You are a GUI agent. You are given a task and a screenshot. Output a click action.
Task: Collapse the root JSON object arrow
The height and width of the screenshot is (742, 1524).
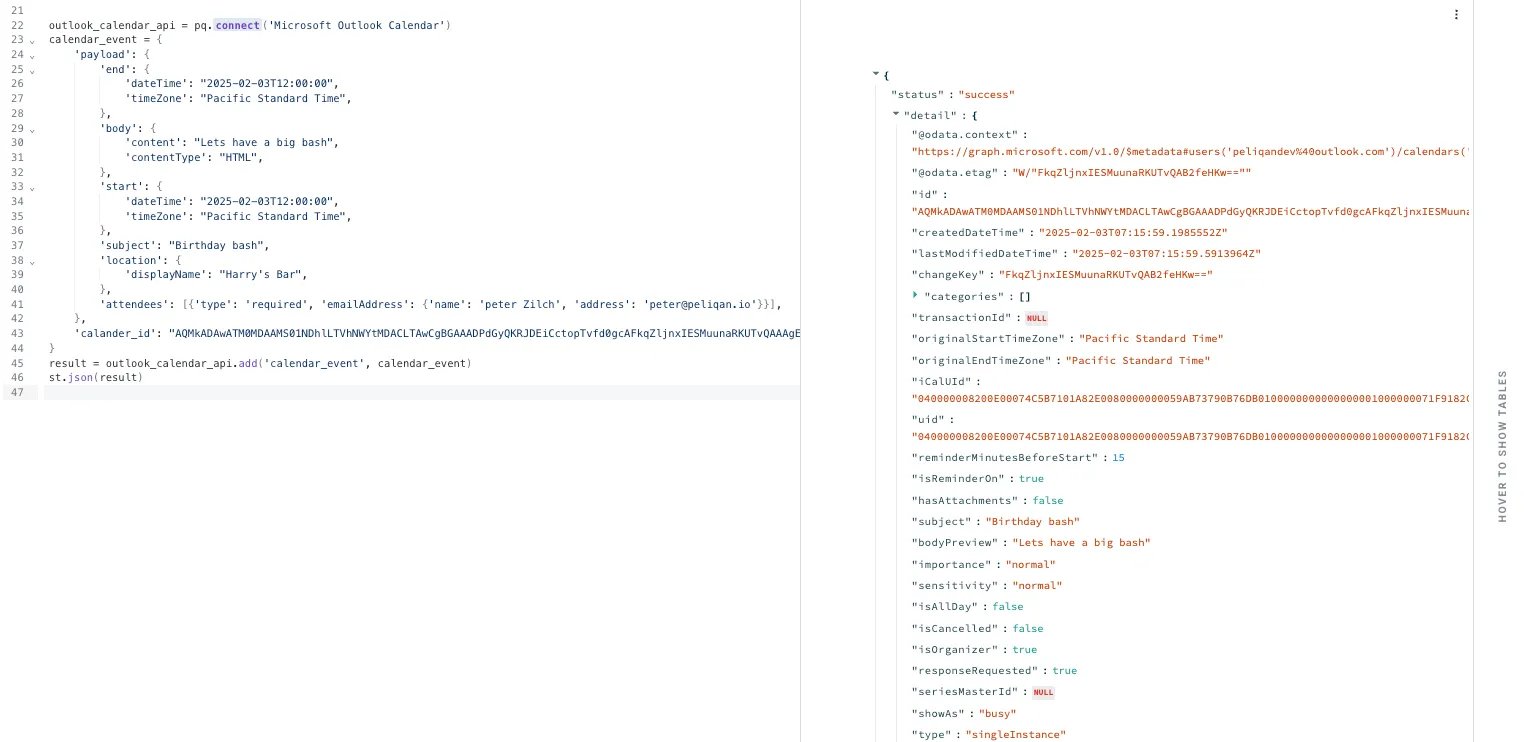tap(876, 74)
